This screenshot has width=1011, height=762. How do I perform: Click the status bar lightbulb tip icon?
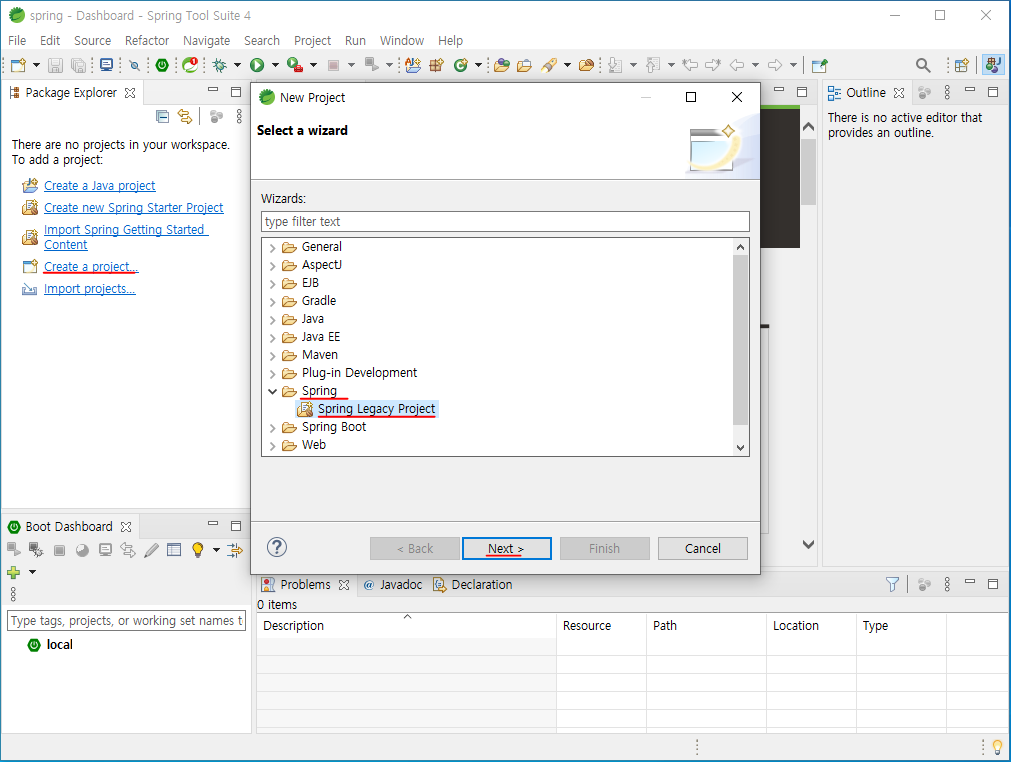(x=997, y=747)
